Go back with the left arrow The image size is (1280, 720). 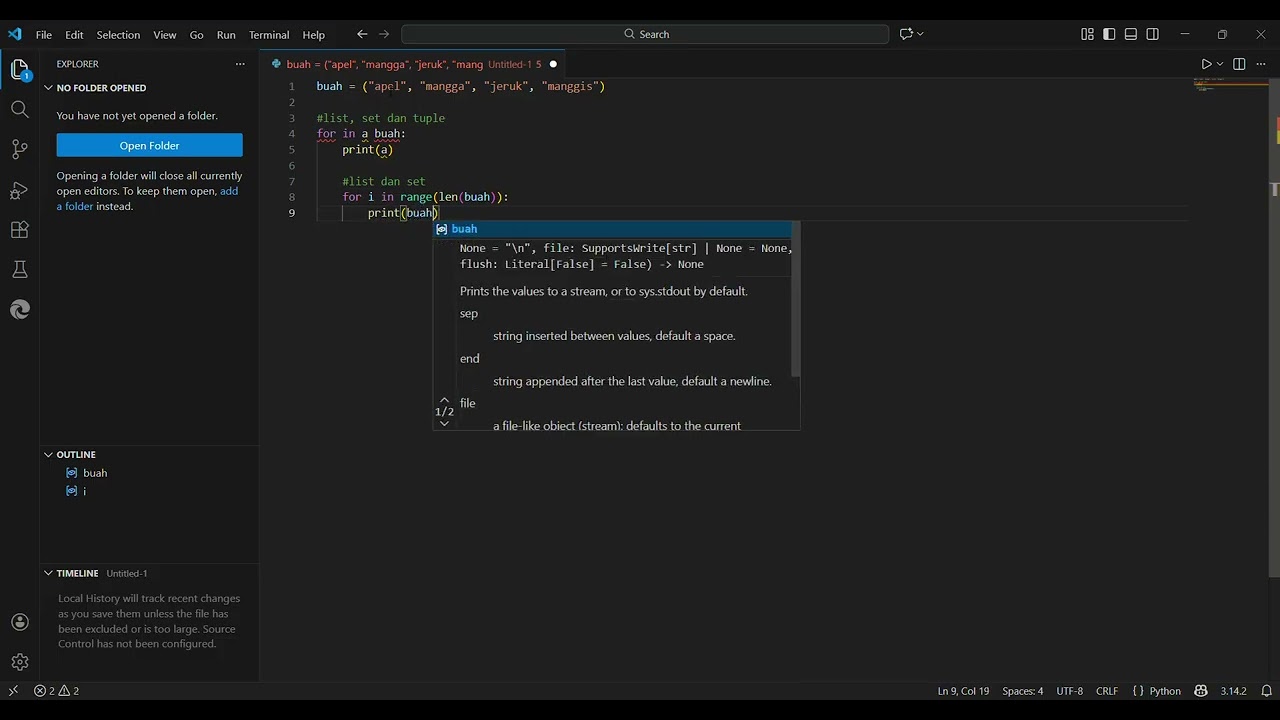point(362,34)
